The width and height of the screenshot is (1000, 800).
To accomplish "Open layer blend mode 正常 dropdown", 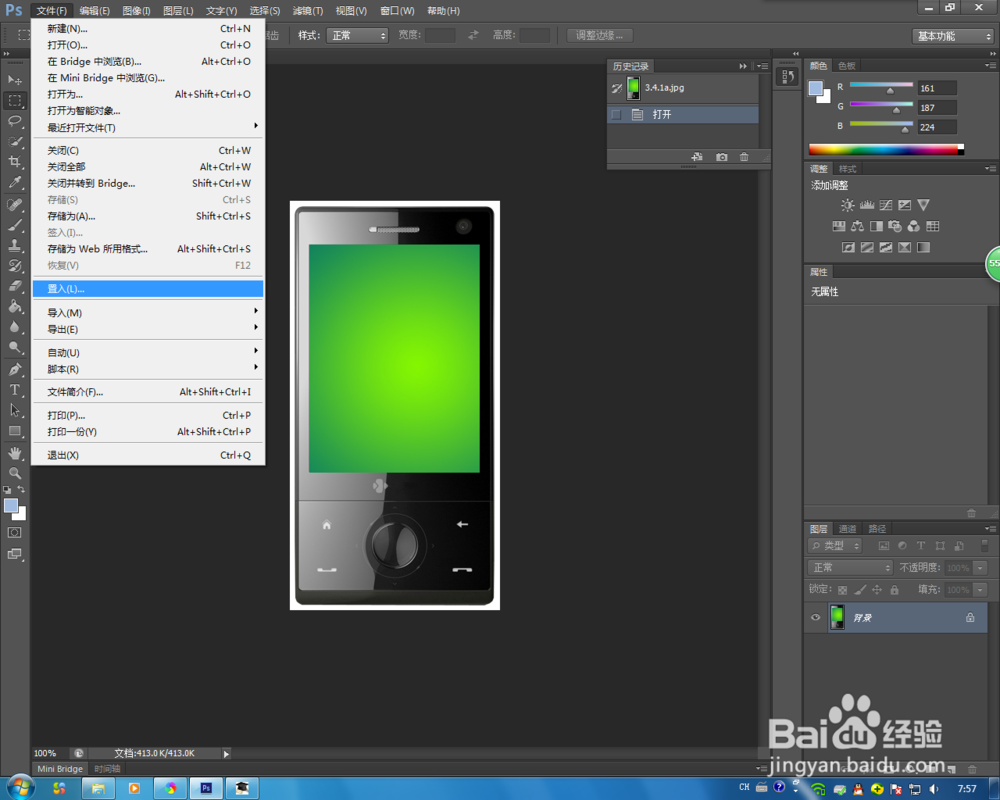I will (850, 567).
